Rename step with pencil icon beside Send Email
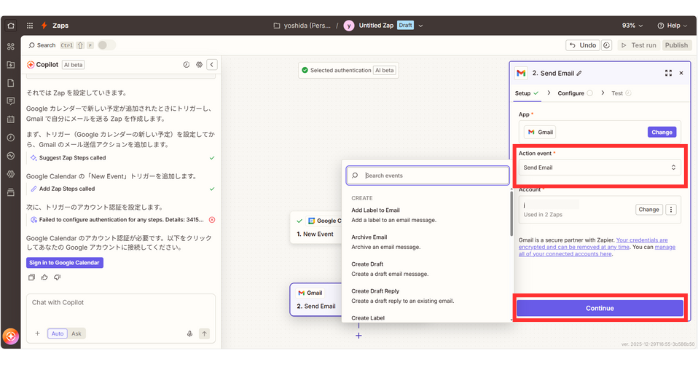 click(579, 73)
